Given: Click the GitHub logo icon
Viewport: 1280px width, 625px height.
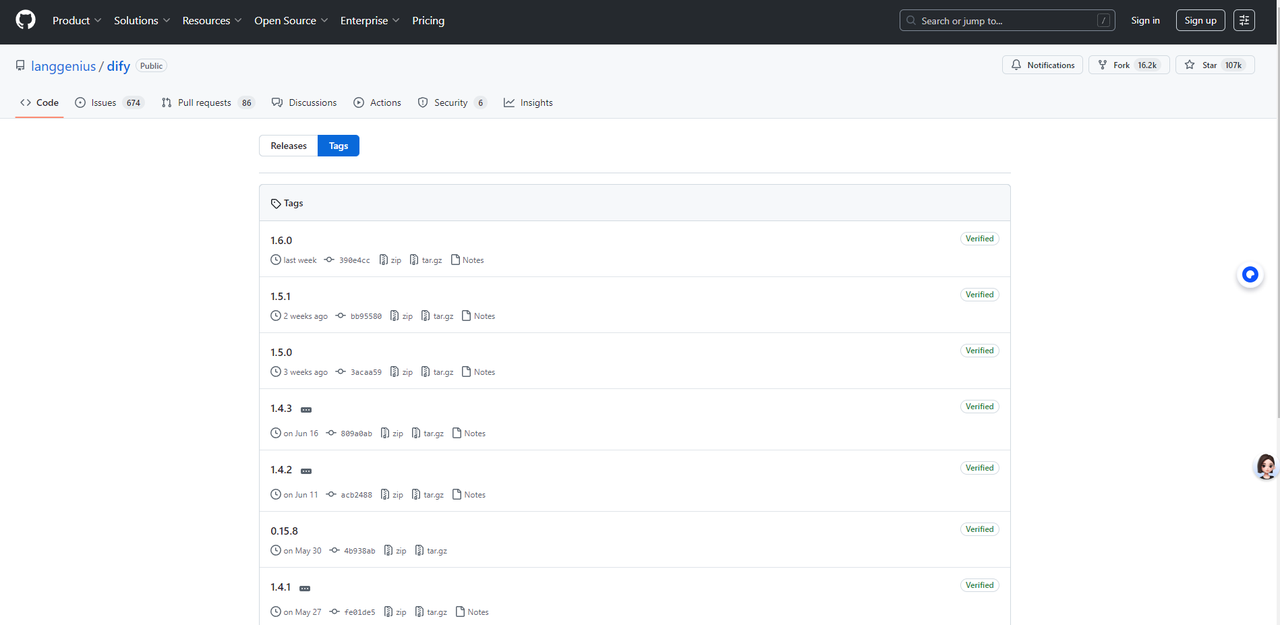Looking at the screenshot, I should (25, 20).
